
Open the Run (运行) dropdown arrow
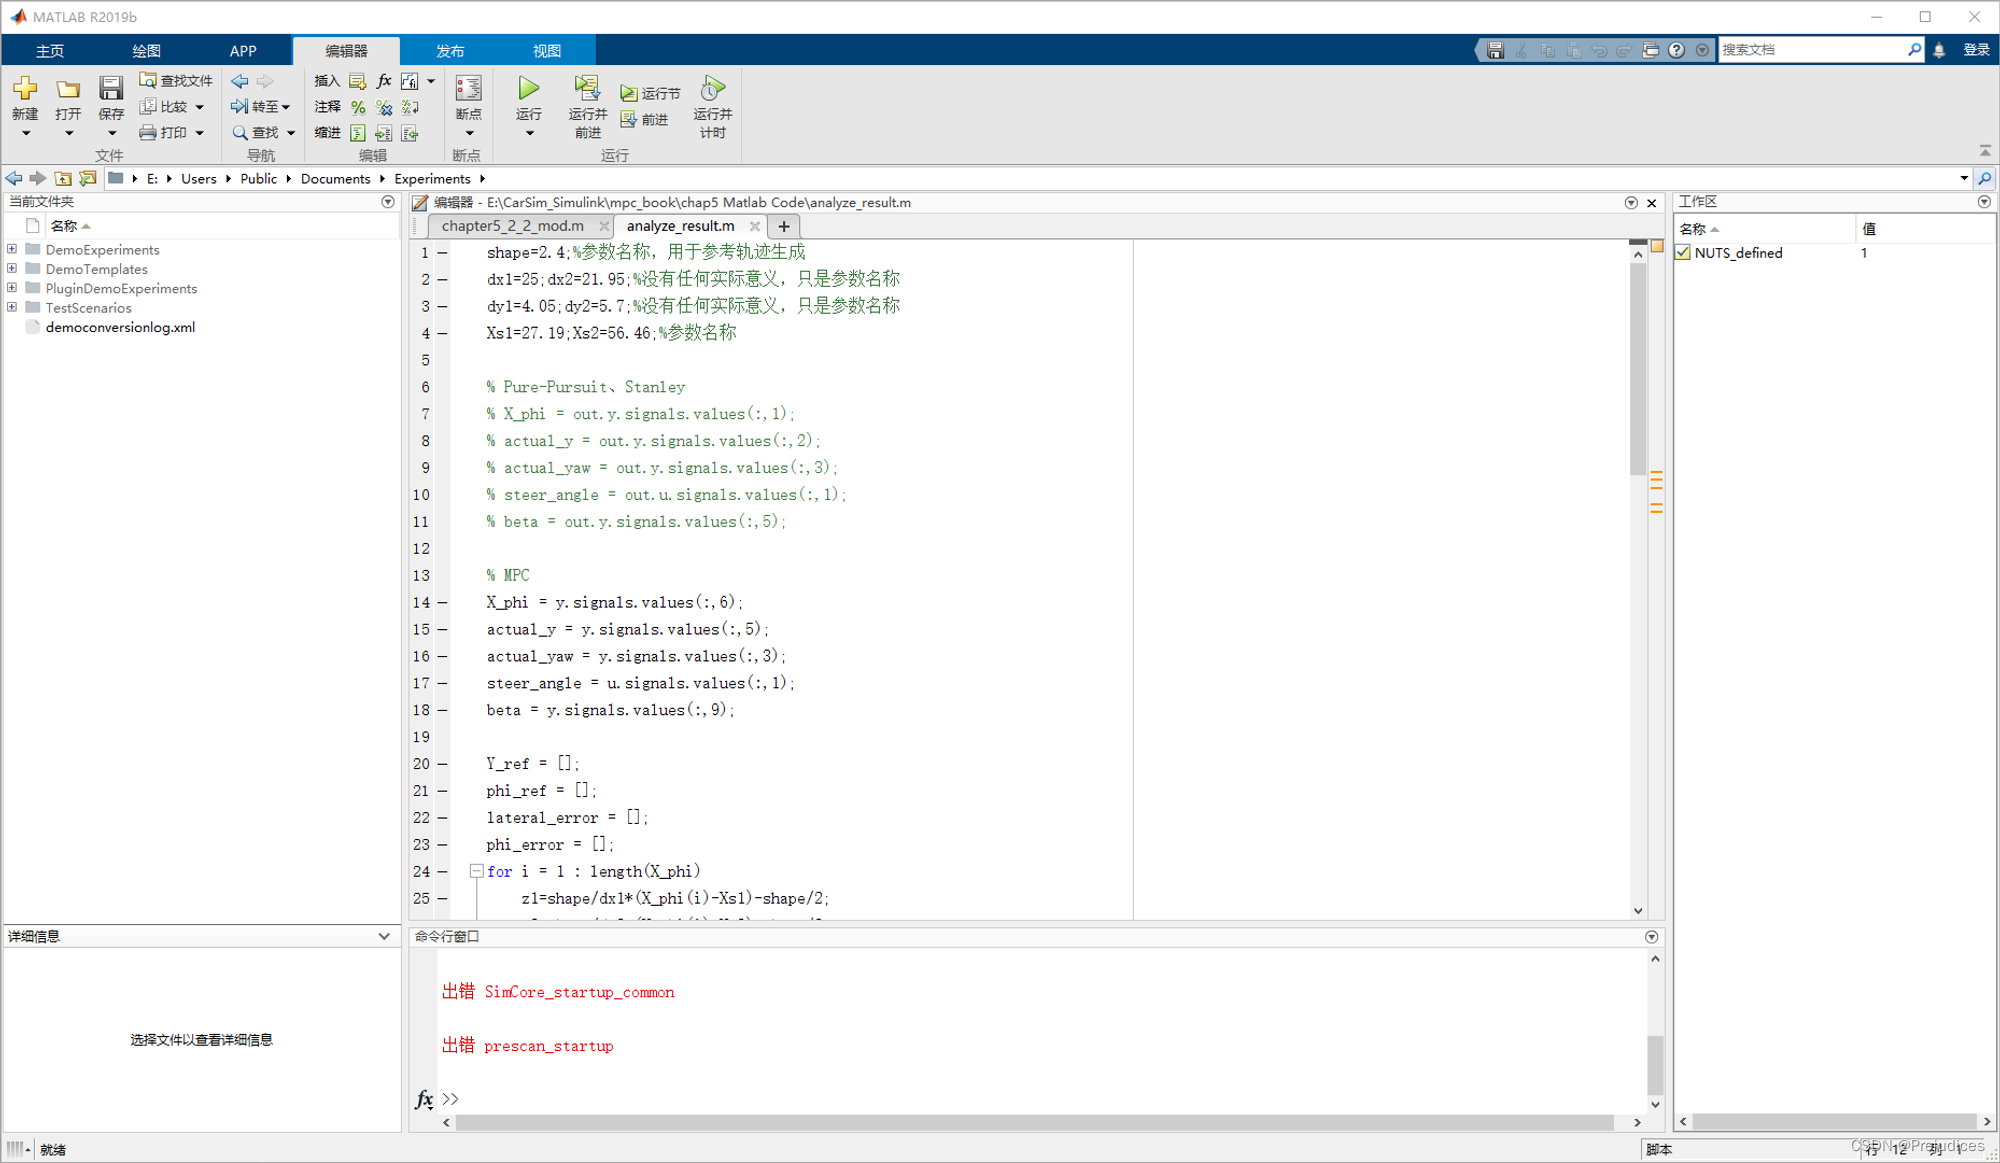click(530, 133)
